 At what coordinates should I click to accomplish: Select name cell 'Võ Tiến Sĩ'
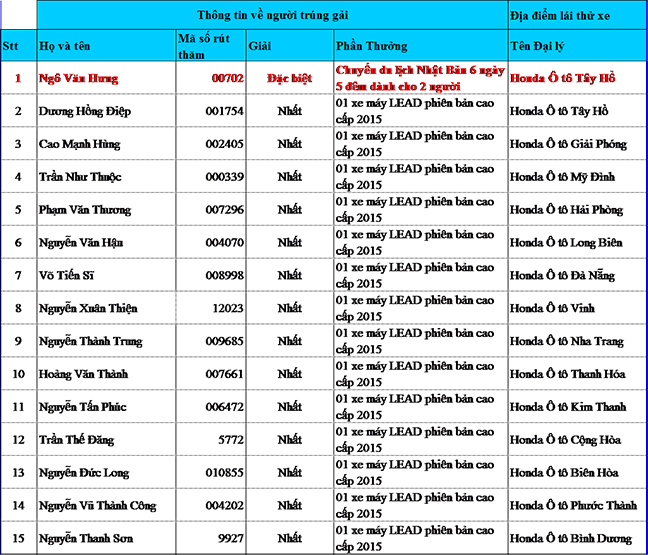pyautogui.click(x=106, y=275)
